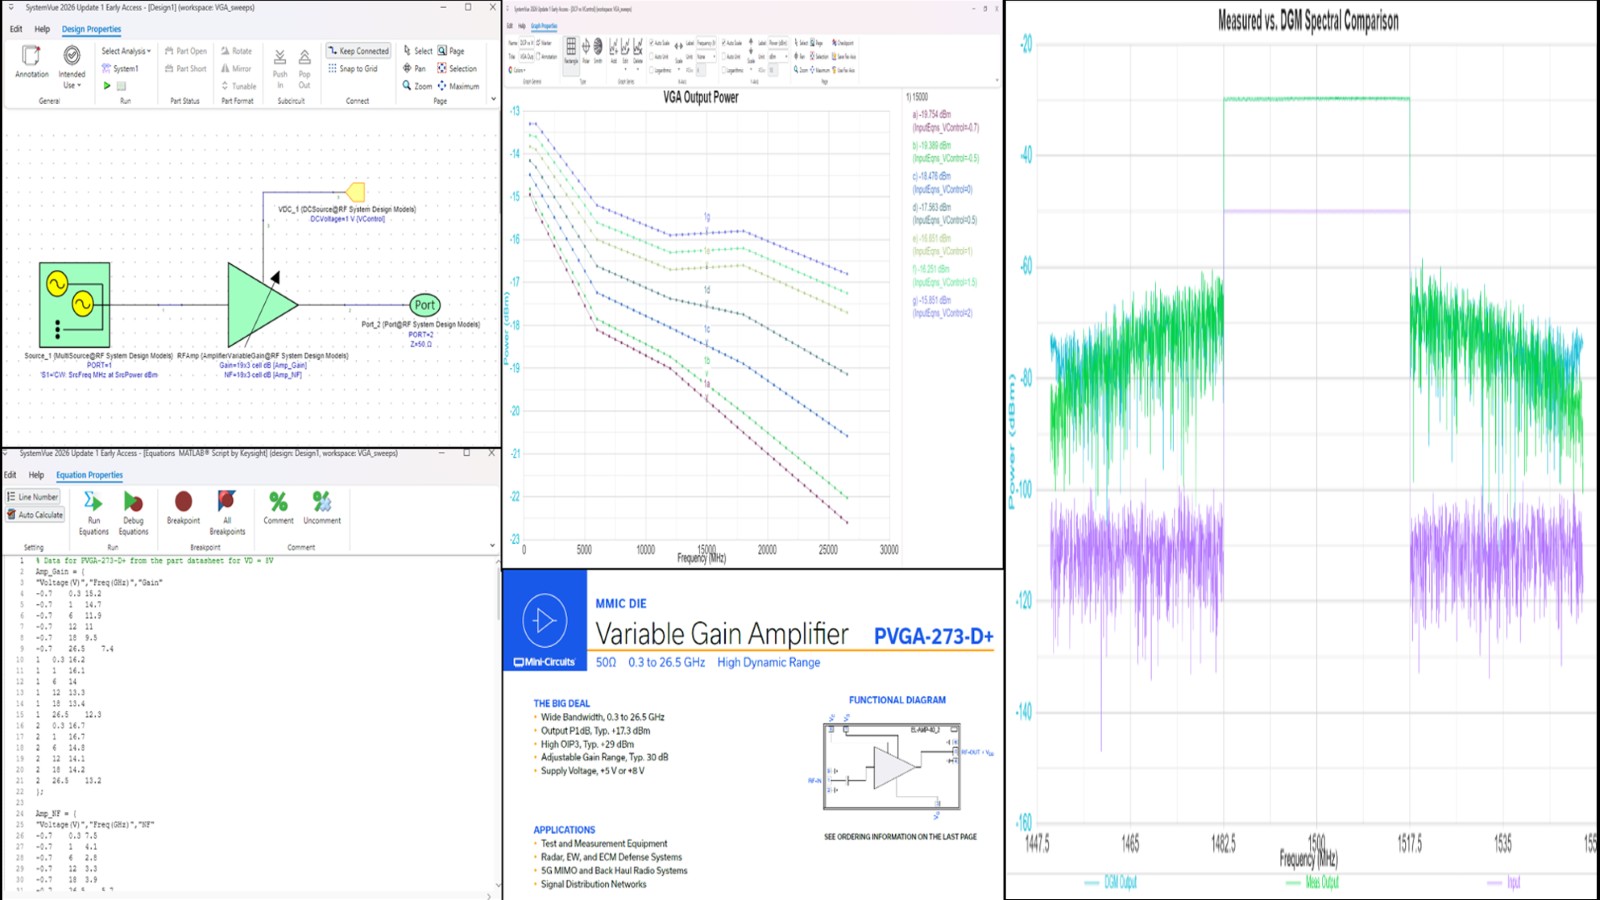Click the Annotation tool in Design ribbon
1600x900 pixels.
pos(31,62)
